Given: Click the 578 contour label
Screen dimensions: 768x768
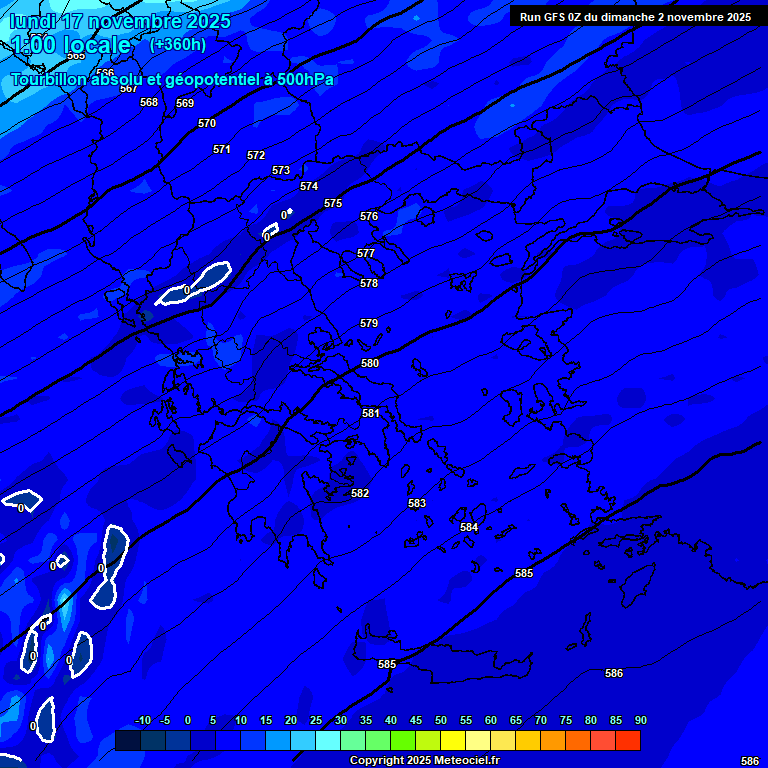Looking at the screenshot, I should pos(369,283).
